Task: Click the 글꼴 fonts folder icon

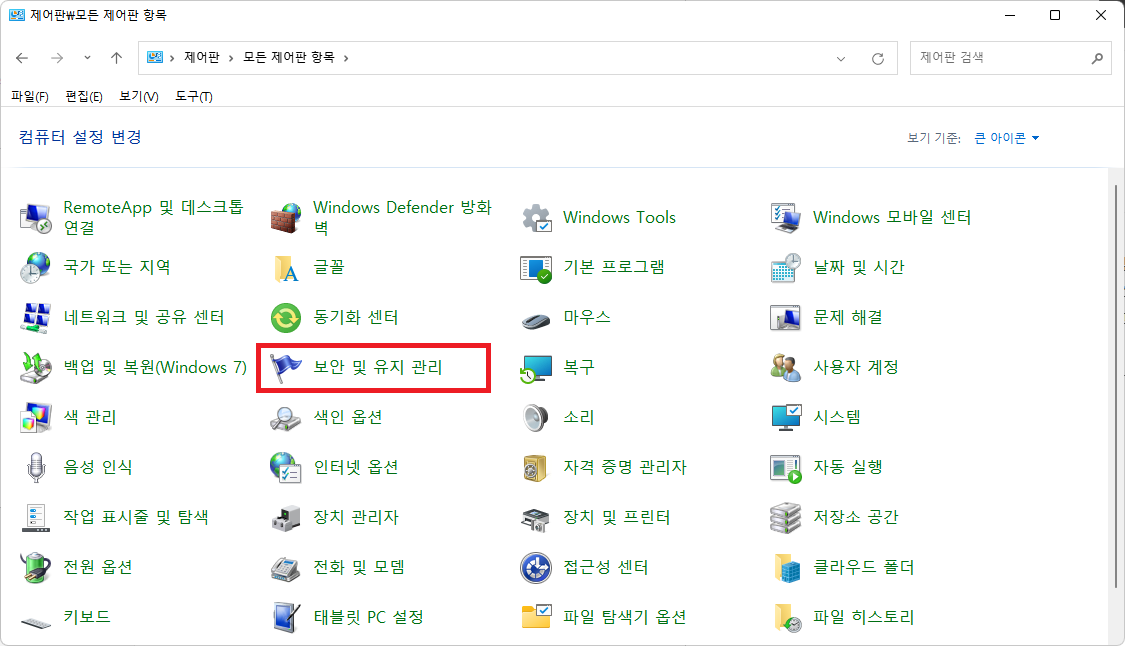Action: point(286,268)
